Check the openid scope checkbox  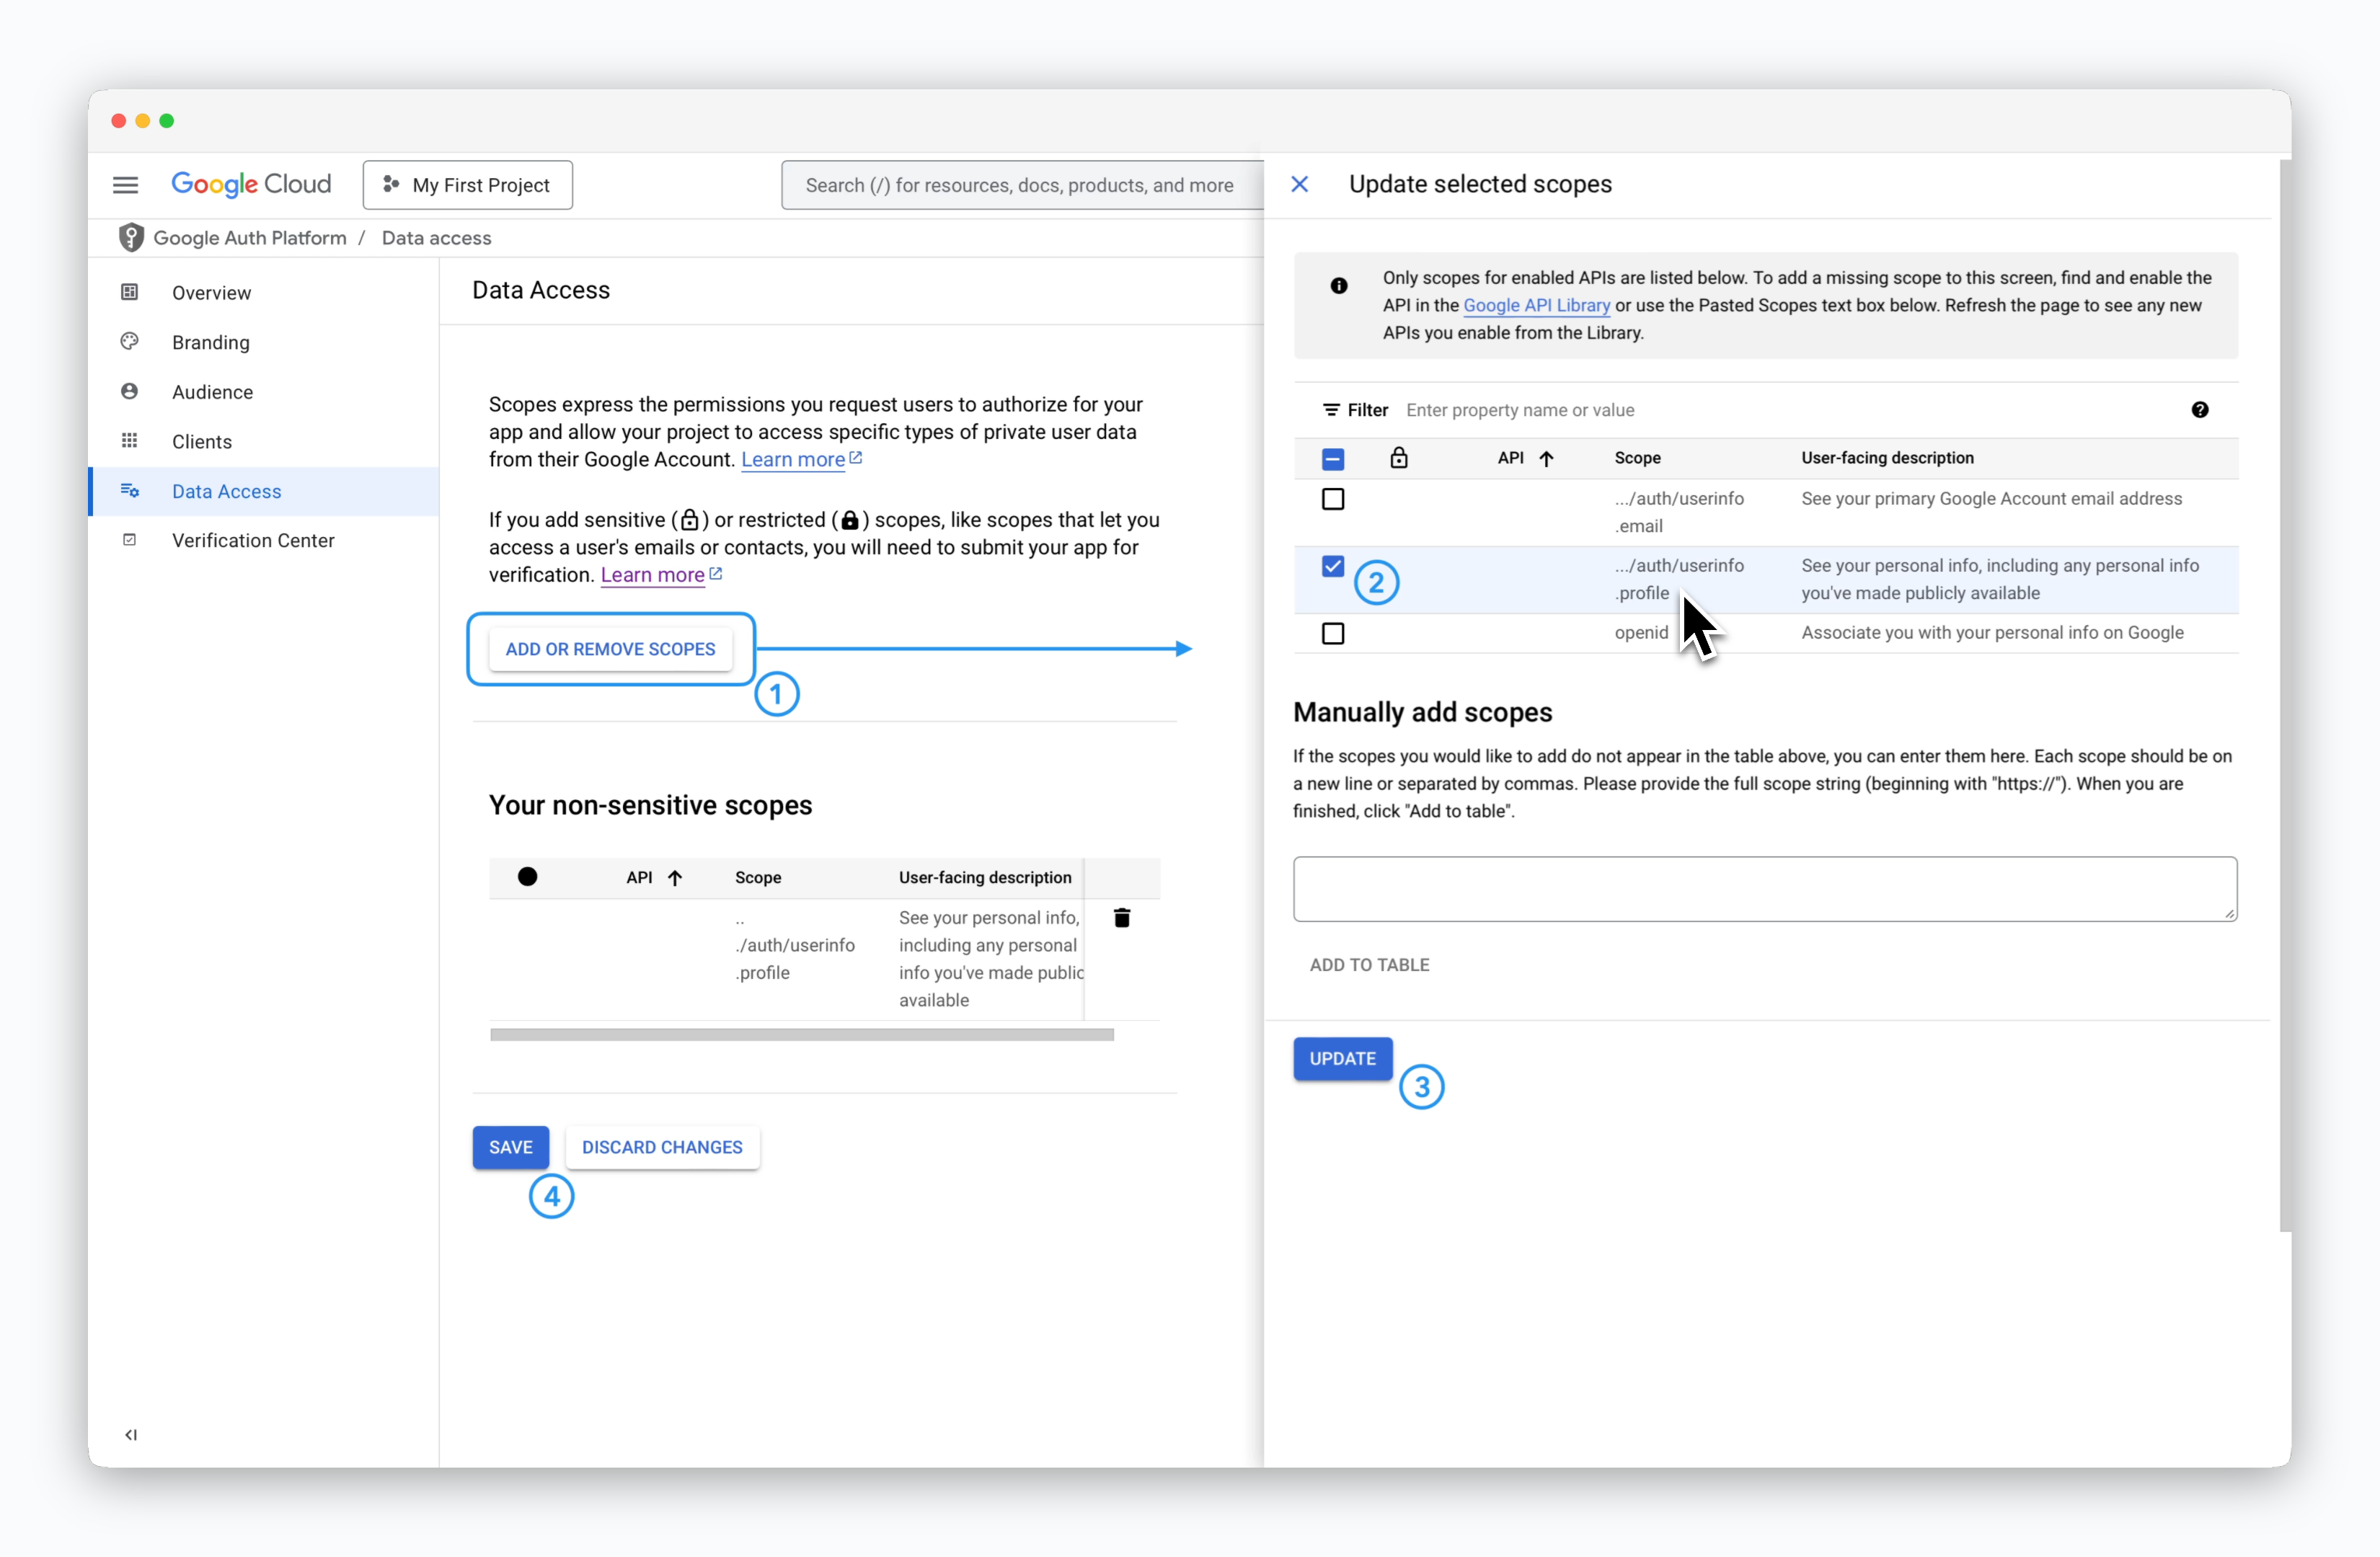[1333, 633]
